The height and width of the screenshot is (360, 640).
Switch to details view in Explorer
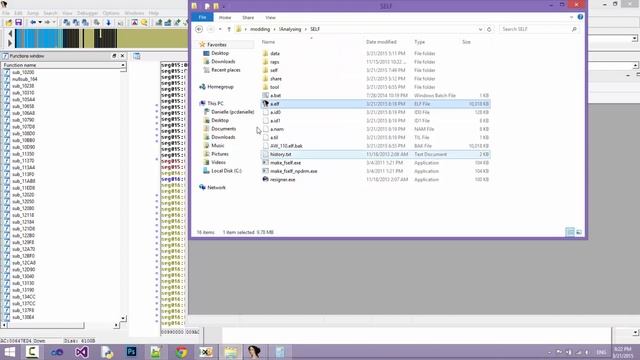point(570,232)
